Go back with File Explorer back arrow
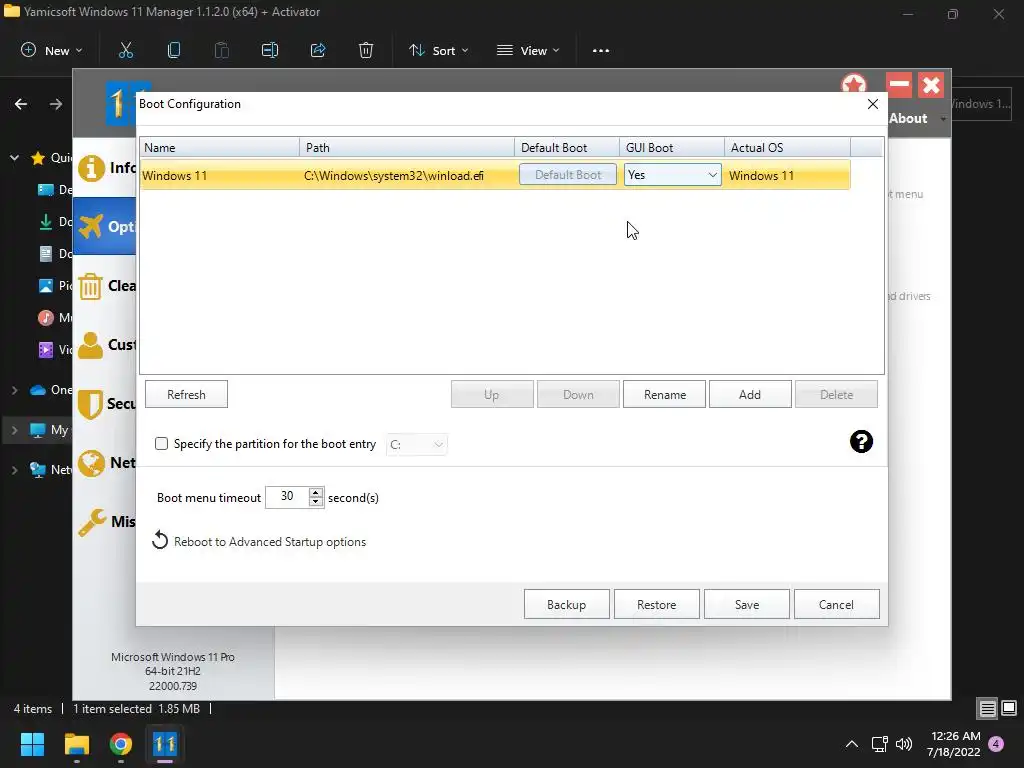Viewport: 1024px width, 768px height. tap(21, 104)
